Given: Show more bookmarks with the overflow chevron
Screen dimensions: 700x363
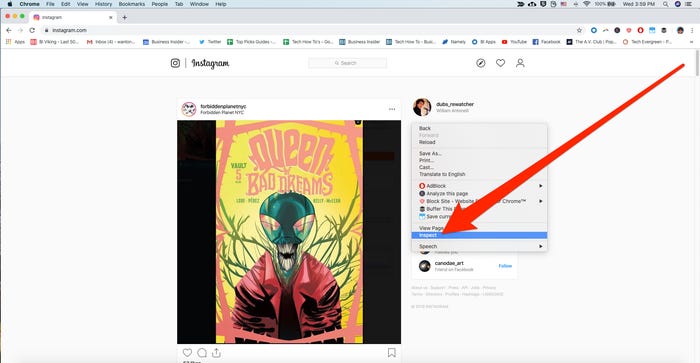Looking at the screenshot, I should click(x=692, y=42).
